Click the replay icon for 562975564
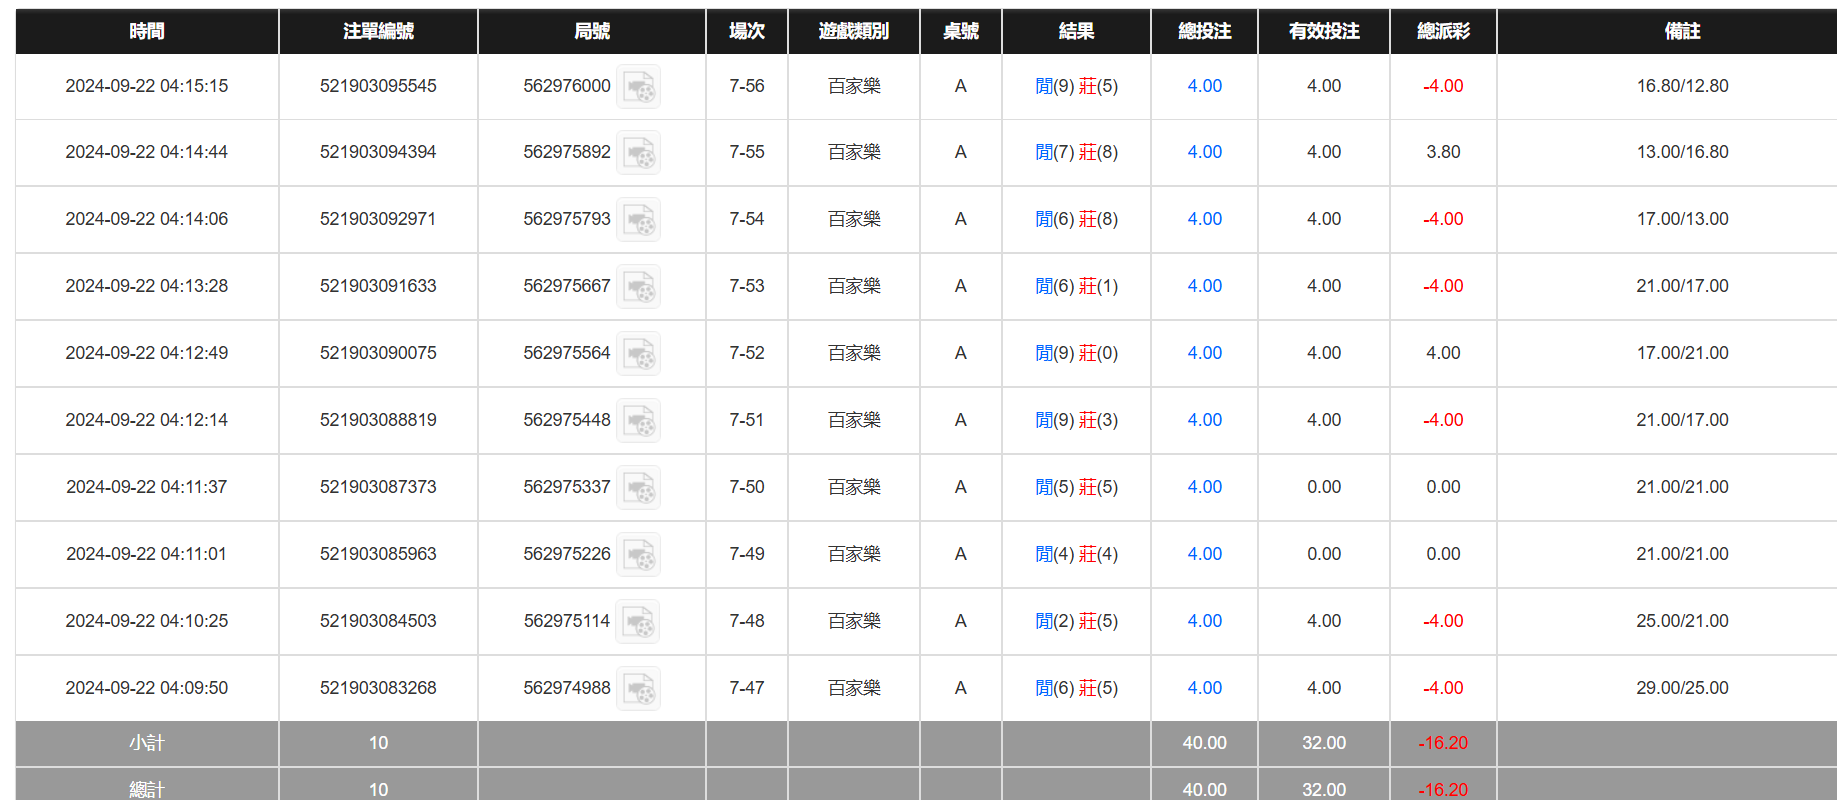 638,354
